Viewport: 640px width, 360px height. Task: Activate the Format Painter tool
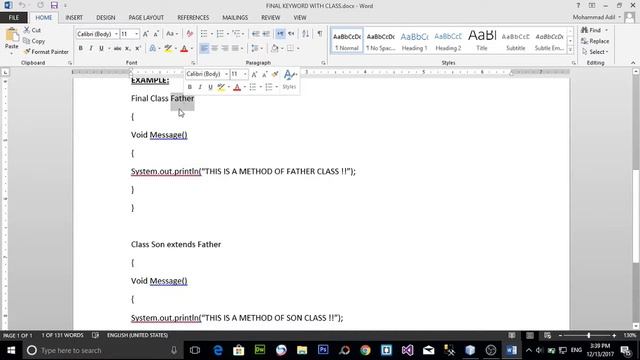point(46,52)
